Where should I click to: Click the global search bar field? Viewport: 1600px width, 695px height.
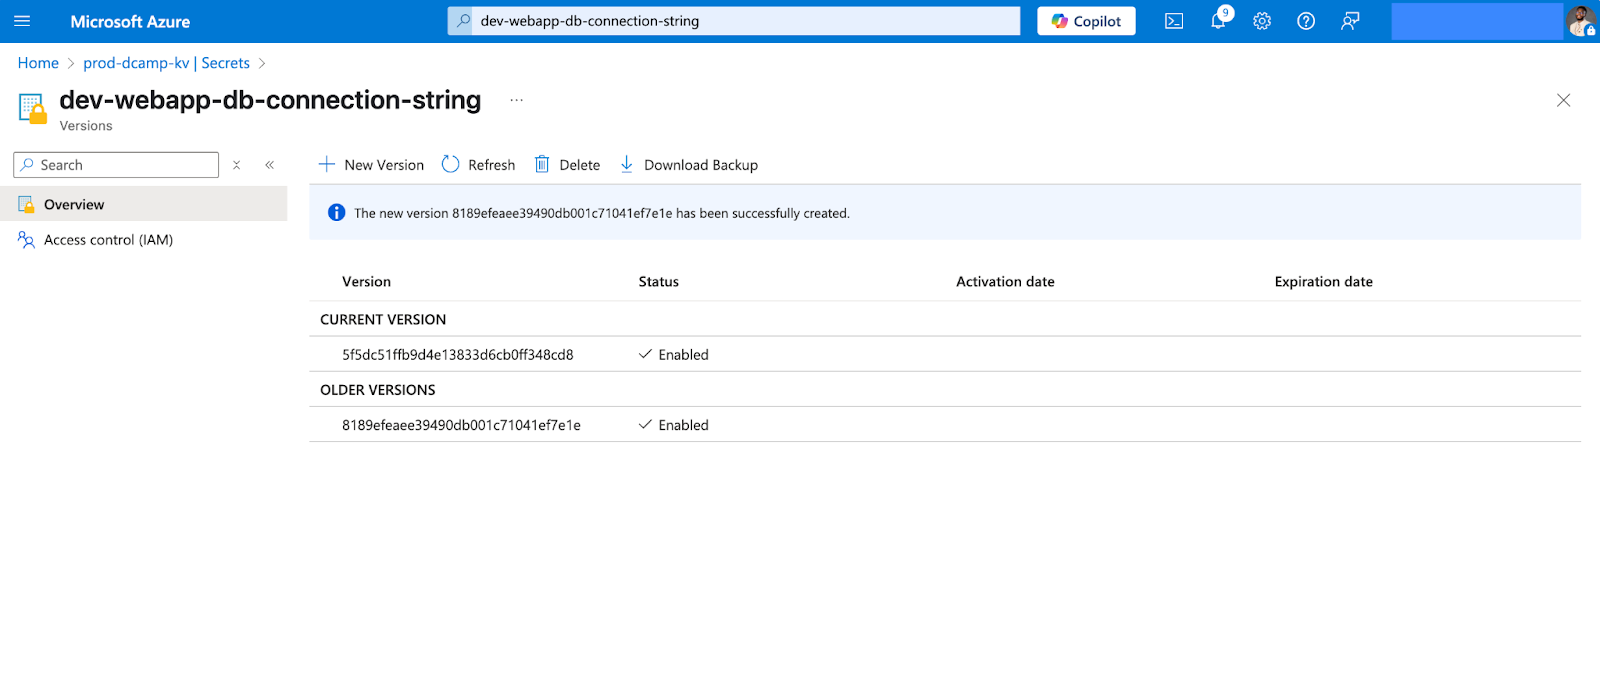[x=734, y=21]
